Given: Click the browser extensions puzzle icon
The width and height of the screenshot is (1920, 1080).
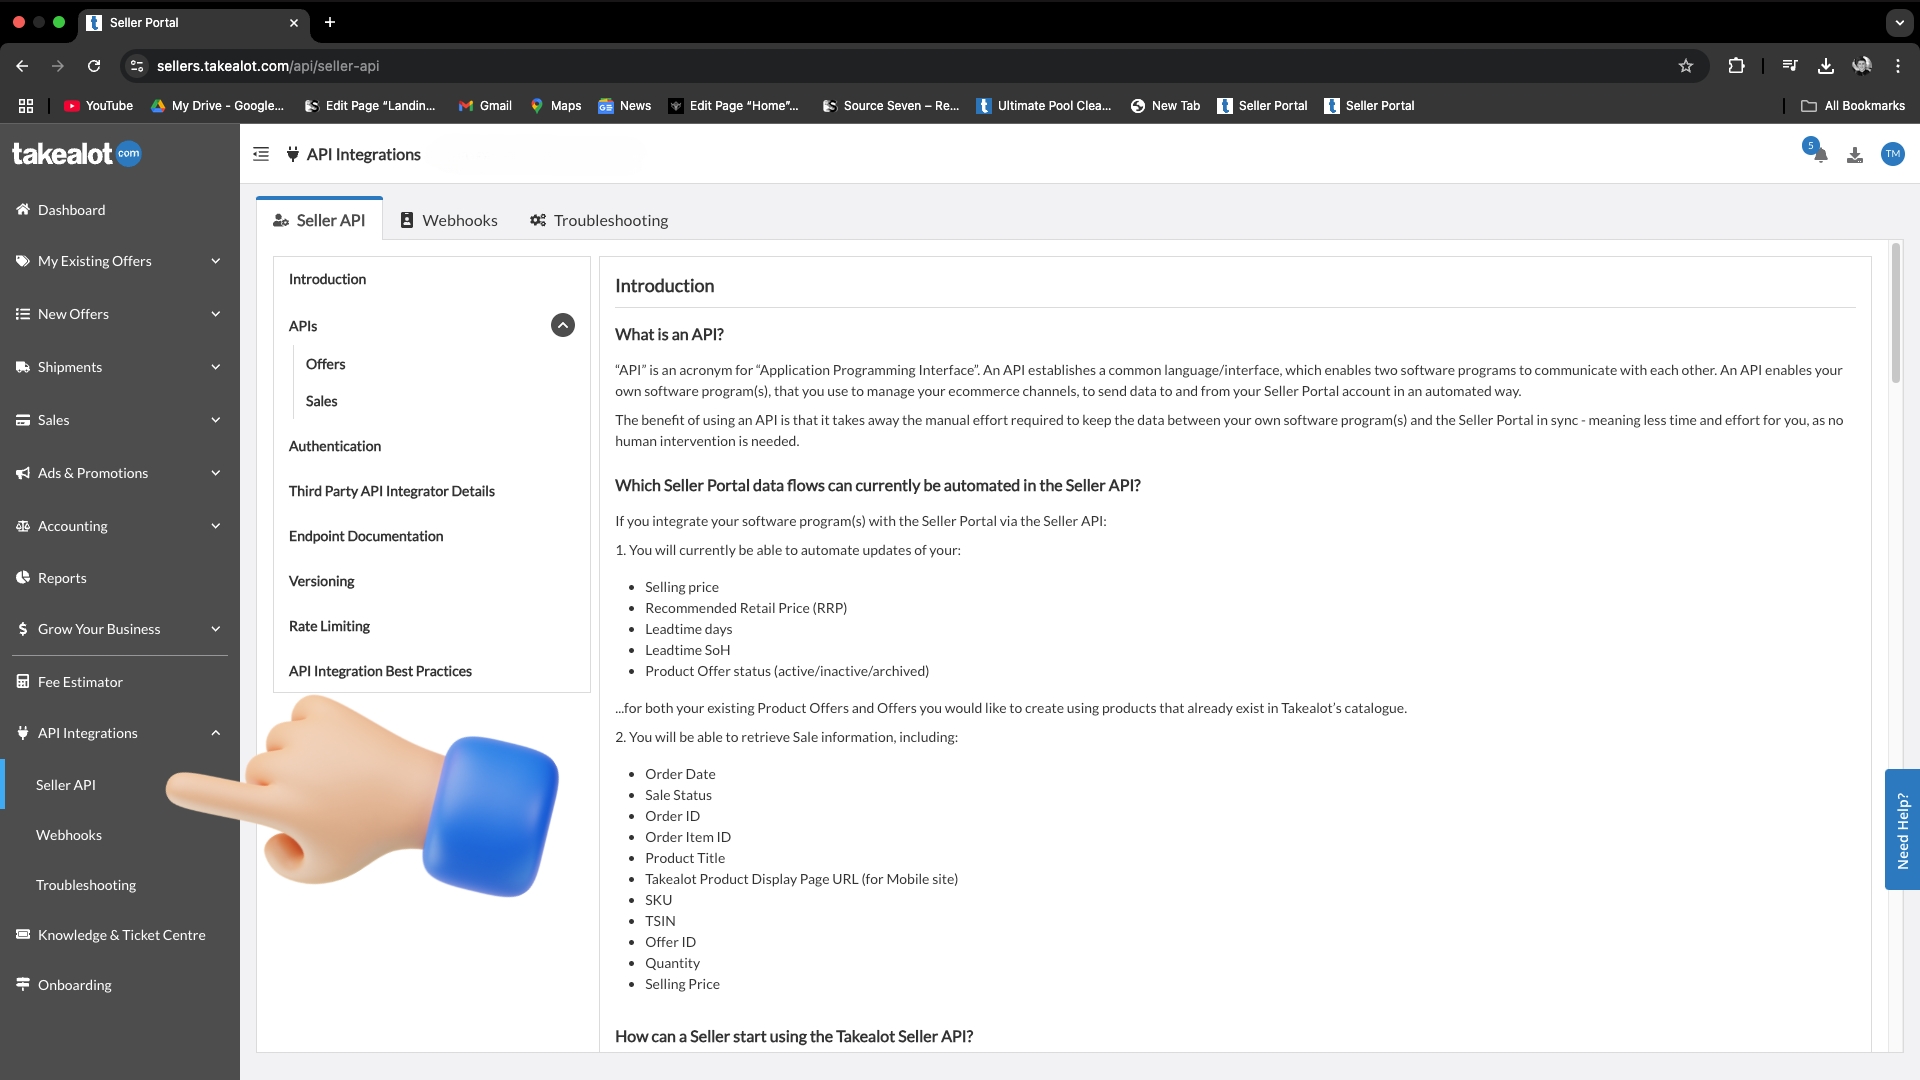Looking at the screenshot, I should [1736, 65].
